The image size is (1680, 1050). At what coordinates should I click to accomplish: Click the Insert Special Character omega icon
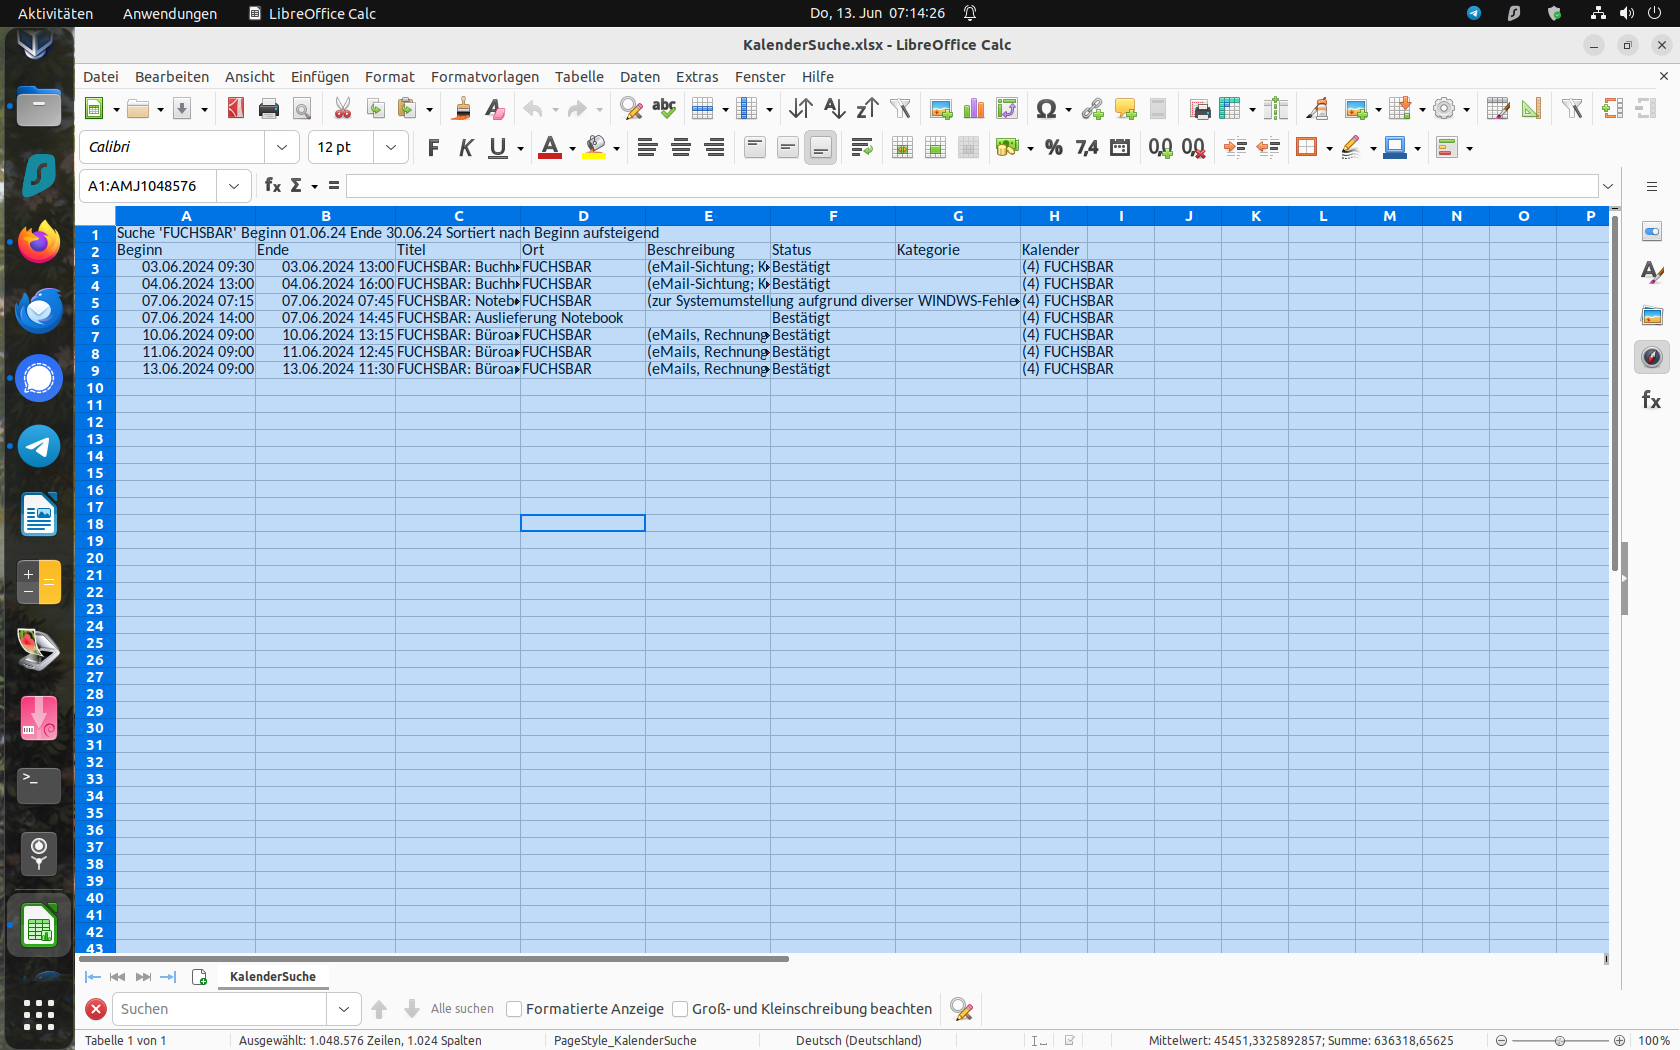click(1046, 109)
